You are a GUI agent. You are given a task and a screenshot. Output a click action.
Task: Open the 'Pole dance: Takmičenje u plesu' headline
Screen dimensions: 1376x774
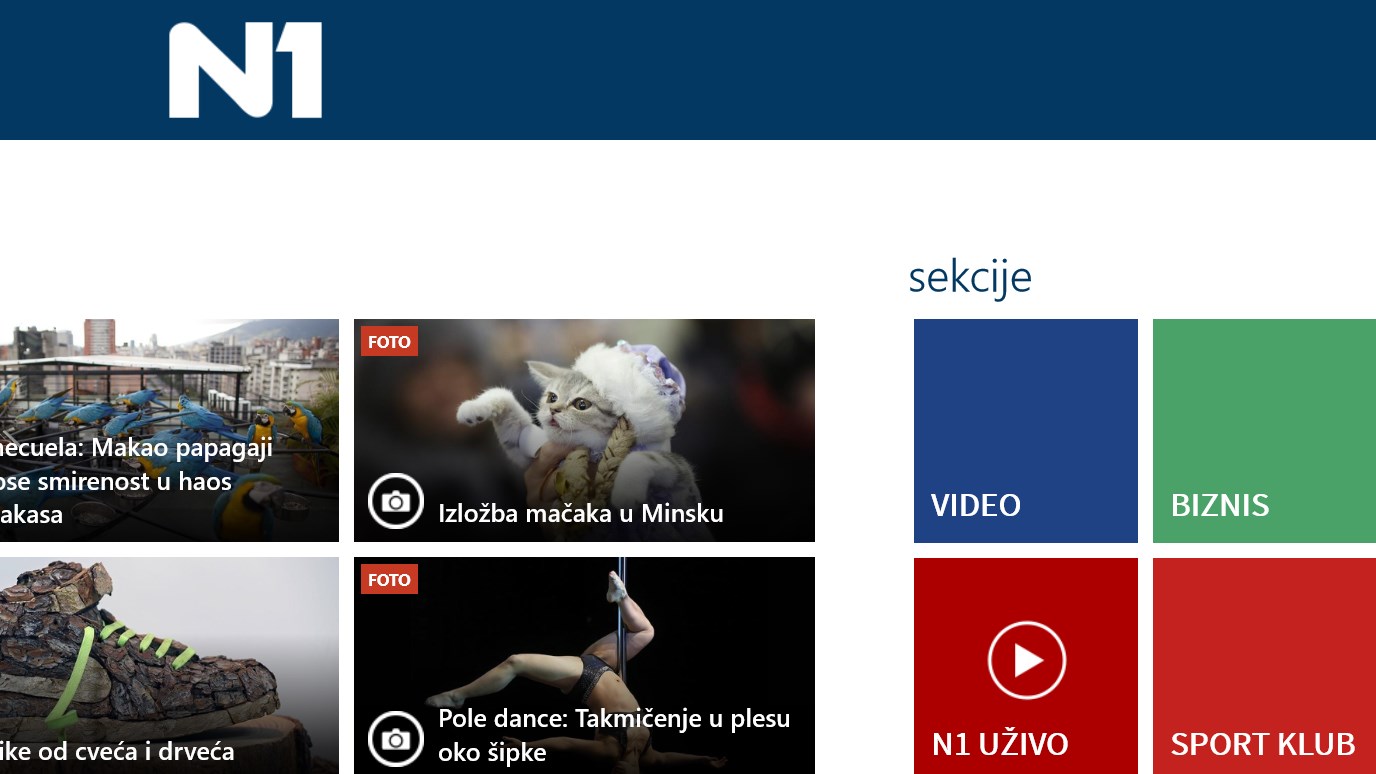click(614, 735)
